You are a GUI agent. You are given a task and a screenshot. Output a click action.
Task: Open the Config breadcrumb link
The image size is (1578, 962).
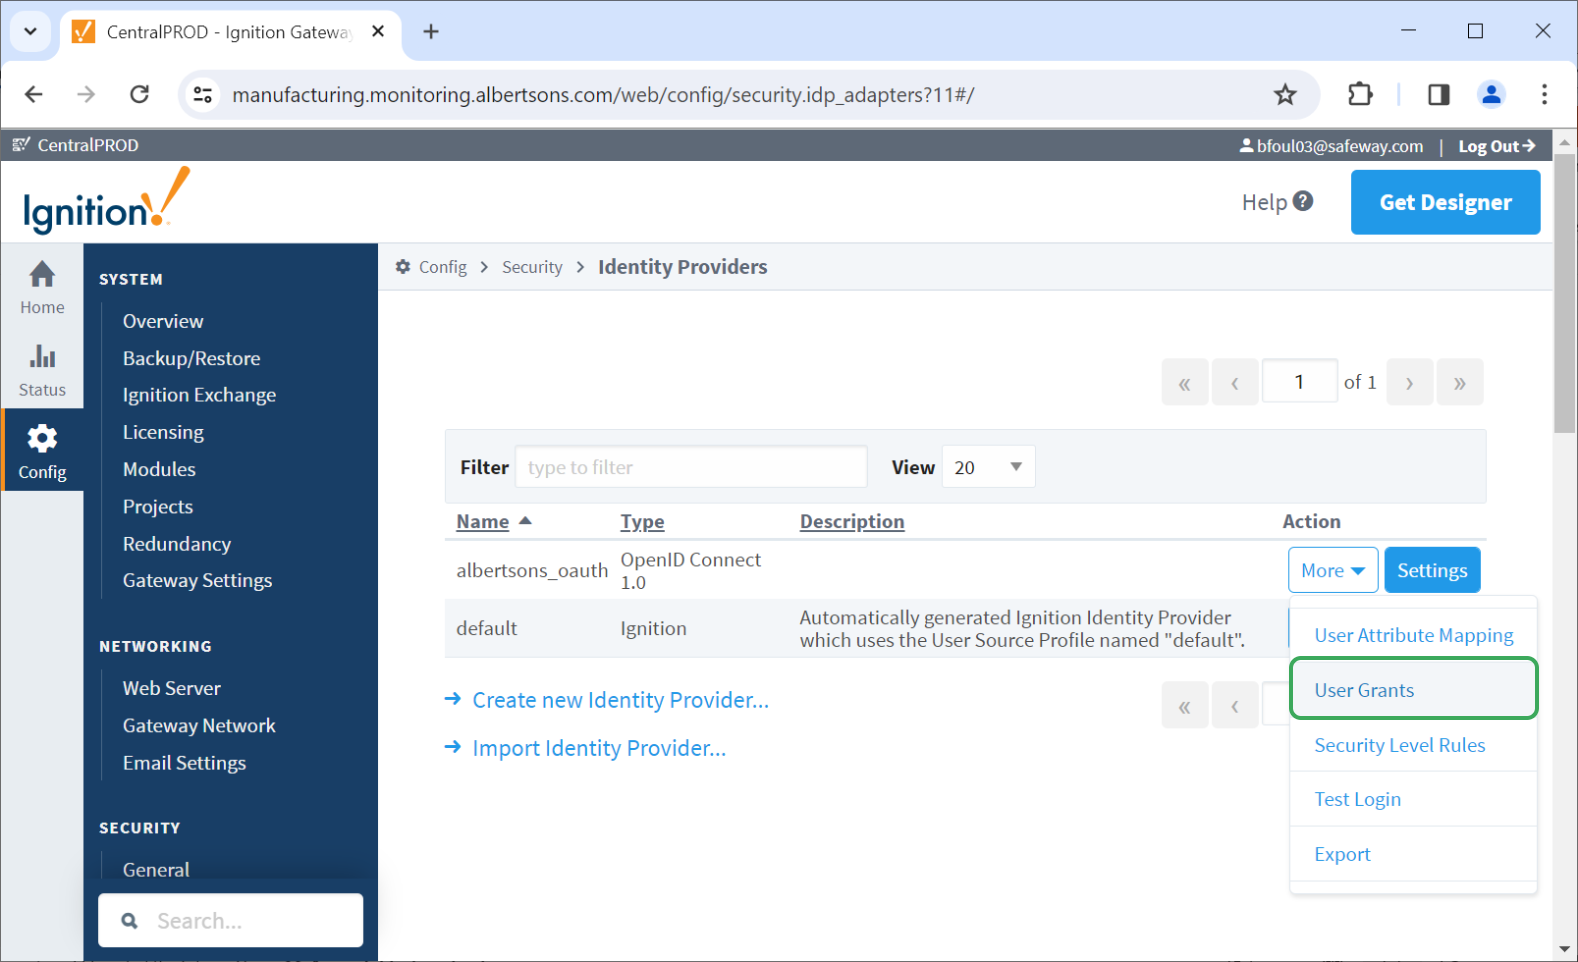coord(443,267)
